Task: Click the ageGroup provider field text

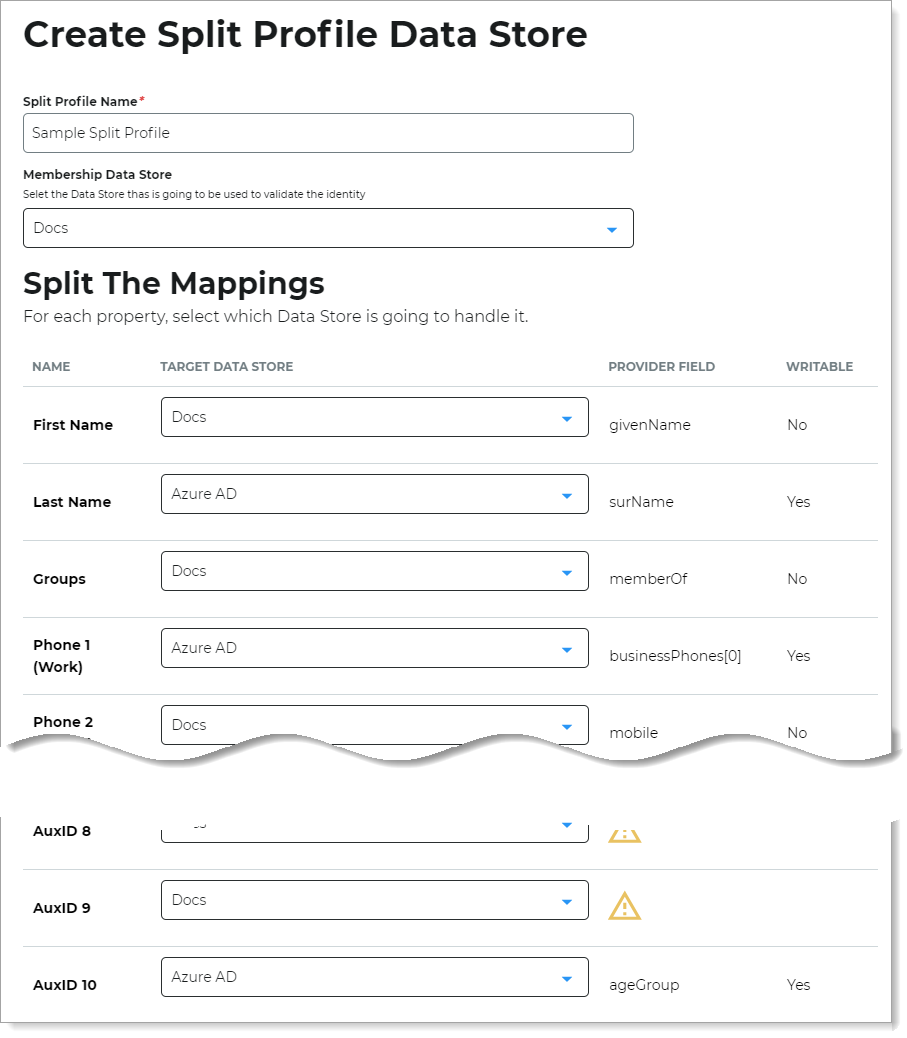Action: click(644, 985)
